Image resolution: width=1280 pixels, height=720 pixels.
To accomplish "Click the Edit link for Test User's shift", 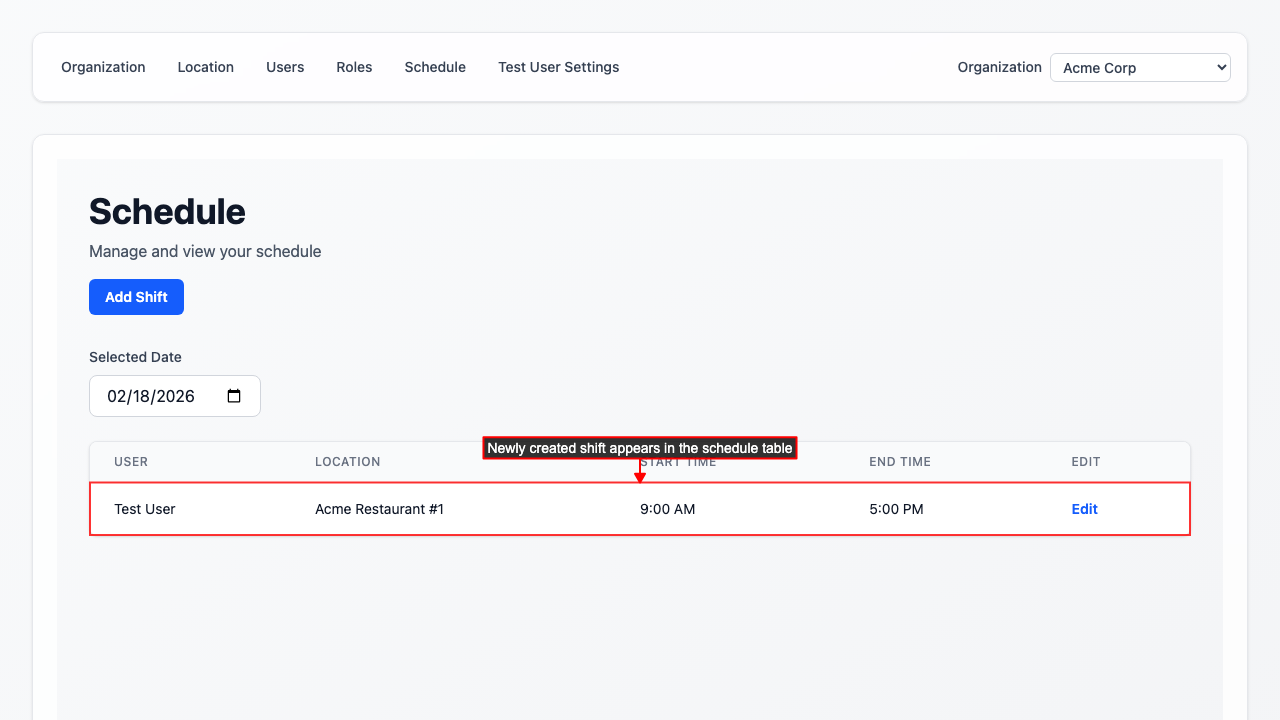I will point(1084,509).
